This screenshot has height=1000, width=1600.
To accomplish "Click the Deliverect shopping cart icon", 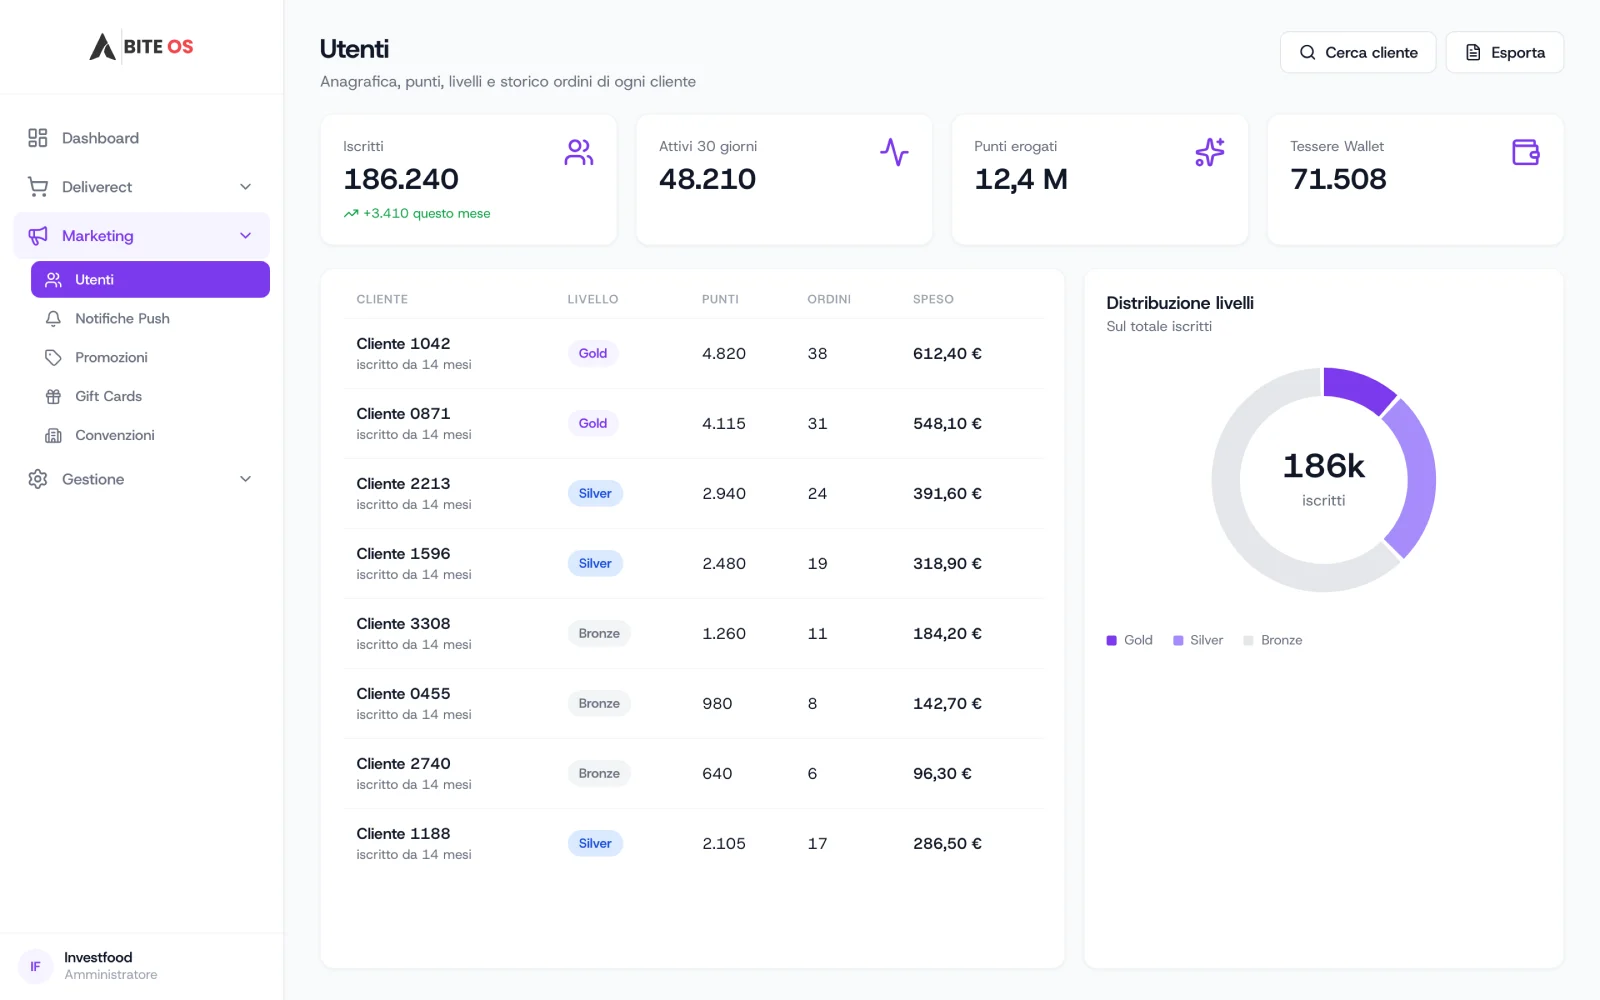I will point(38,187).
